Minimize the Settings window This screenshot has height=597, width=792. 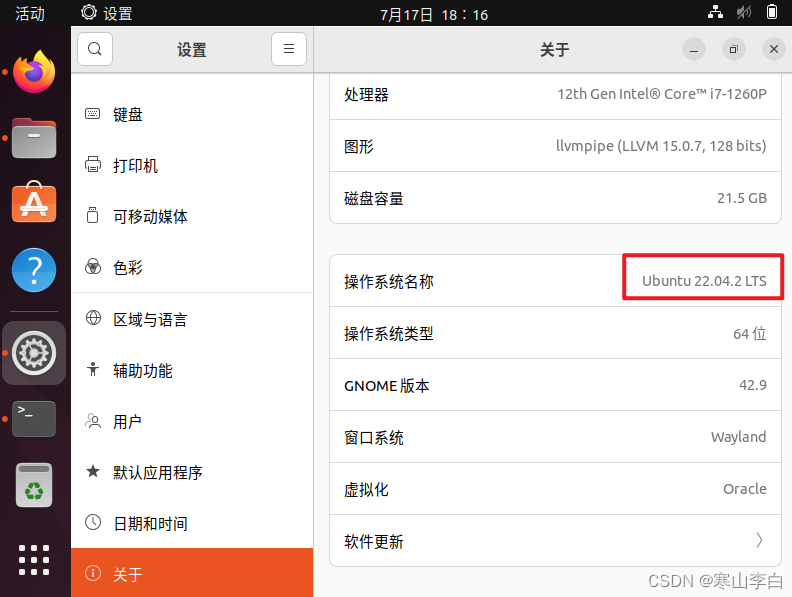point(694,49)
